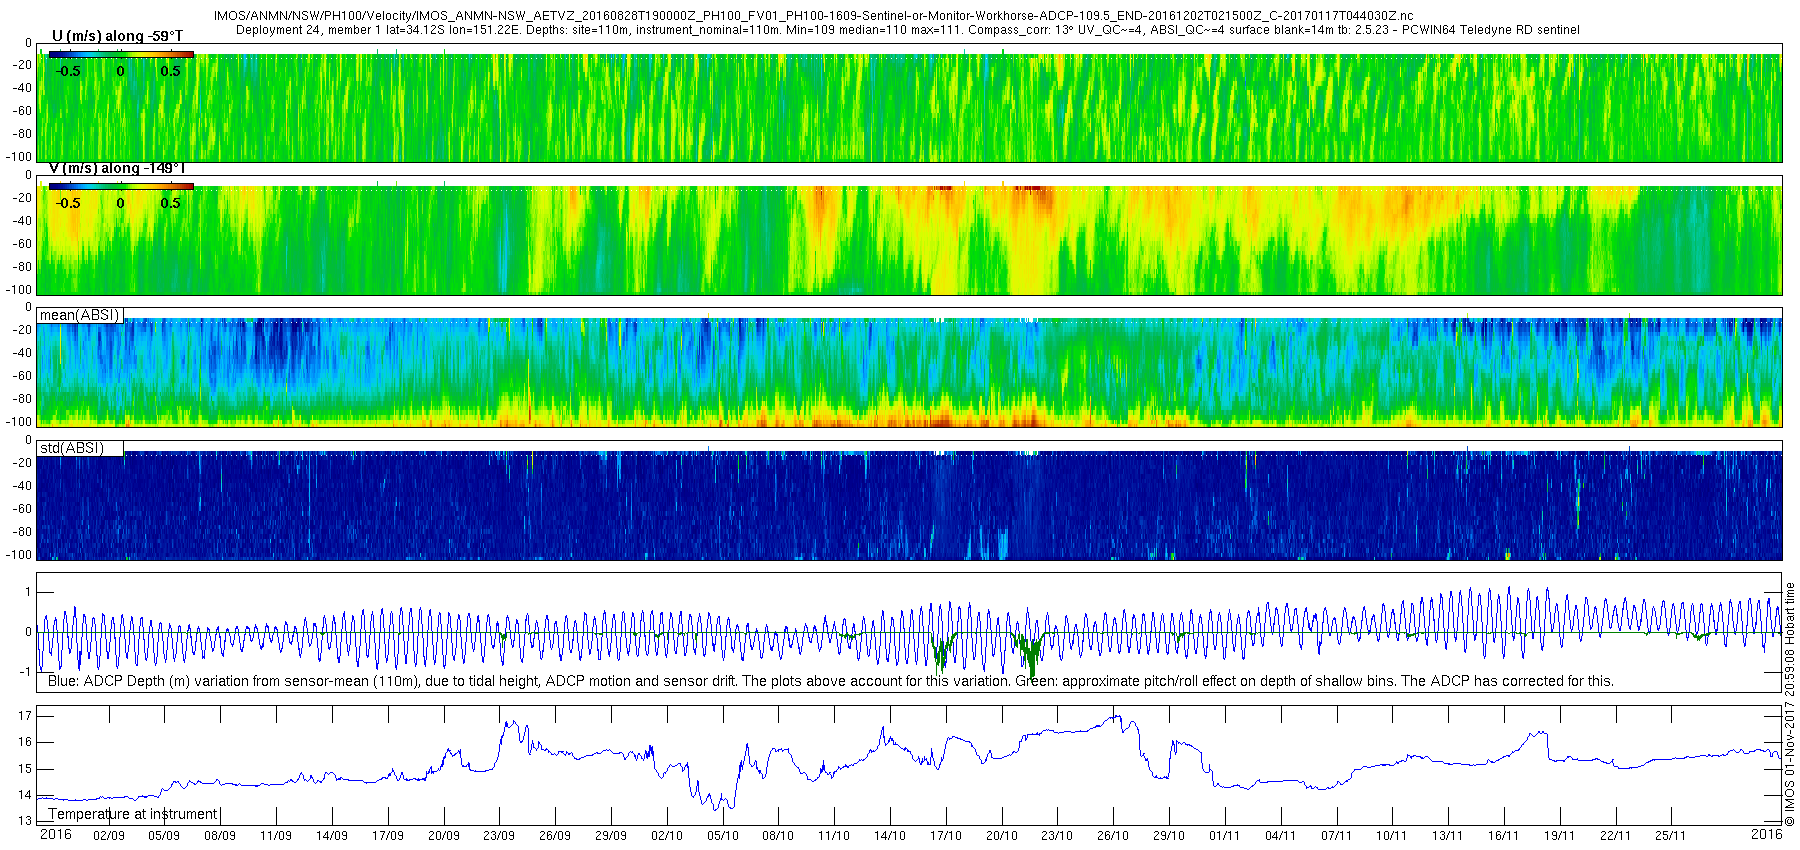Click the "19/11" date tick label
Image resolution: width=1800 pixels, height=850 pixels.
tap(1560, 836)
